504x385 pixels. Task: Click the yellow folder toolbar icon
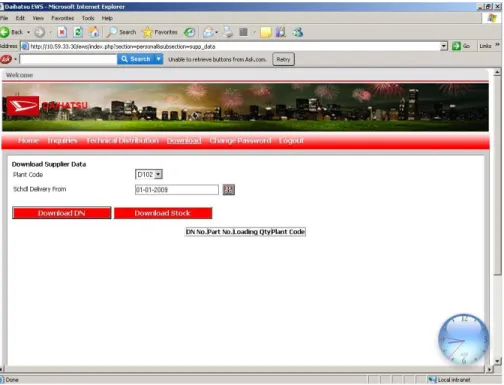point(266,32)
